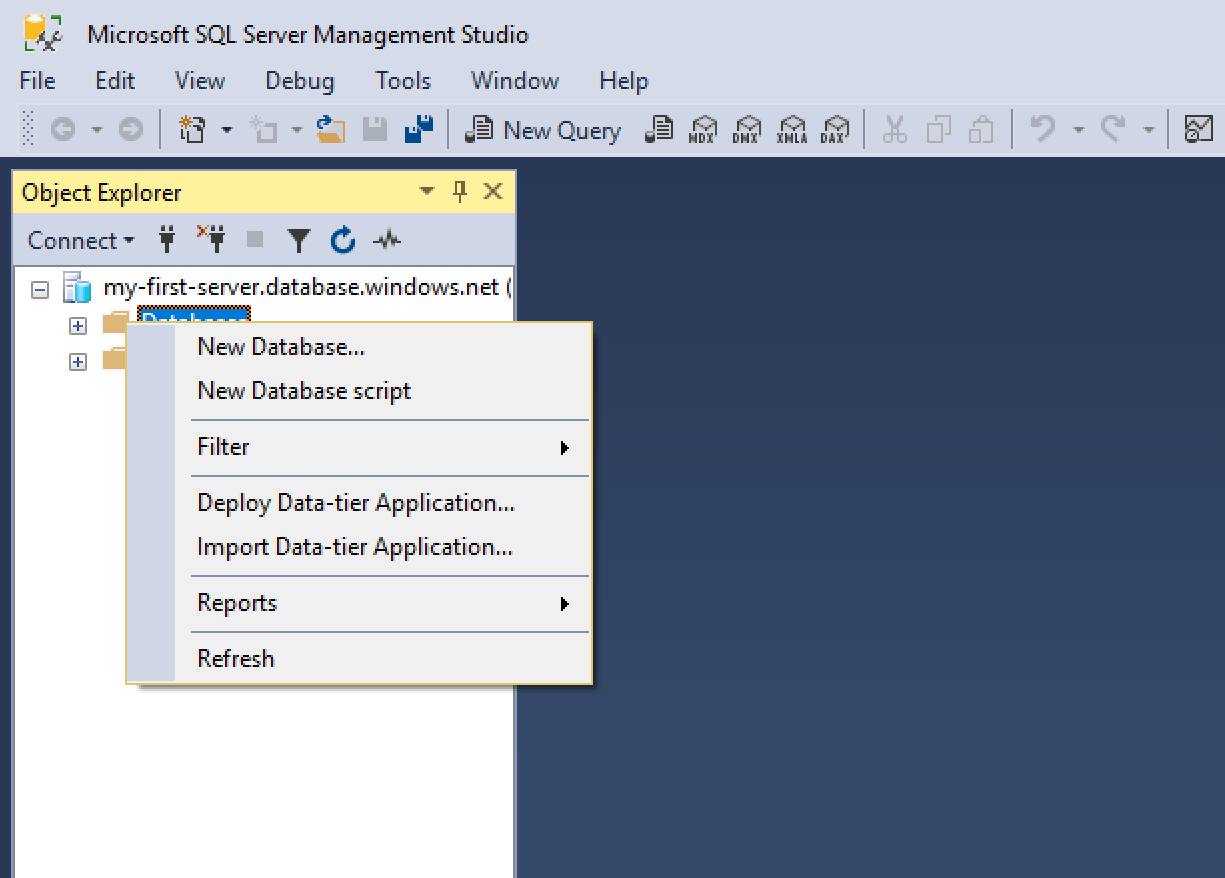Collapse the my-first-server tree node
The image size is (1225, 878).
point(40,290)
